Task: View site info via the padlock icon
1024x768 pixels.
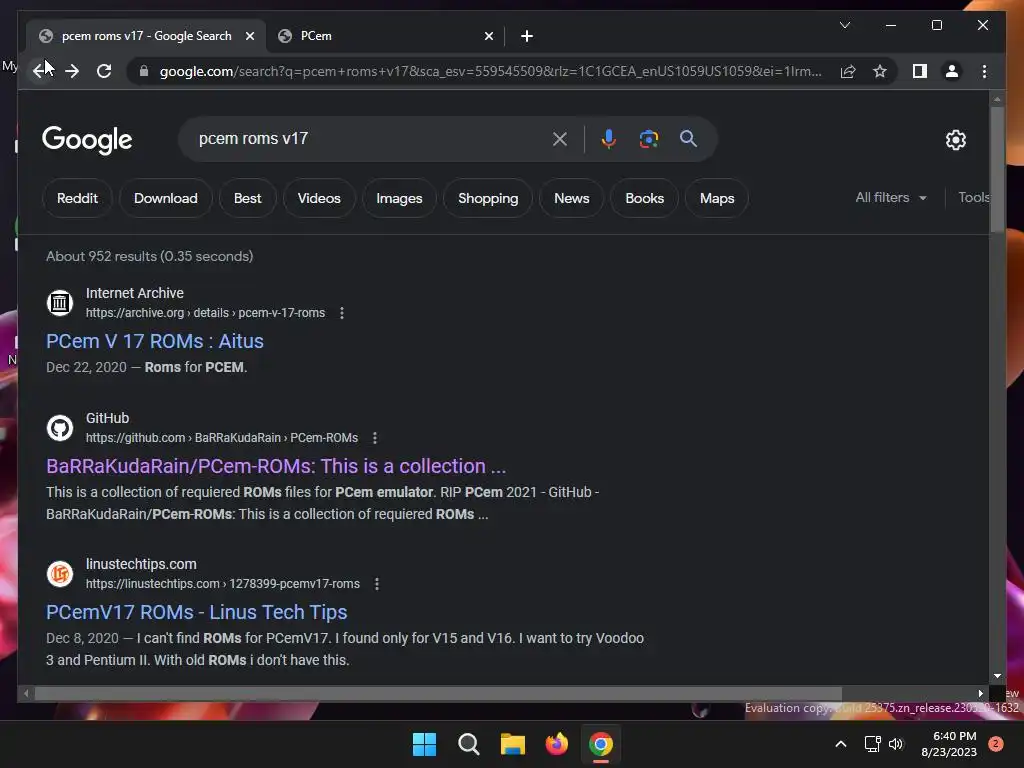Action: (x=144, y=71)
